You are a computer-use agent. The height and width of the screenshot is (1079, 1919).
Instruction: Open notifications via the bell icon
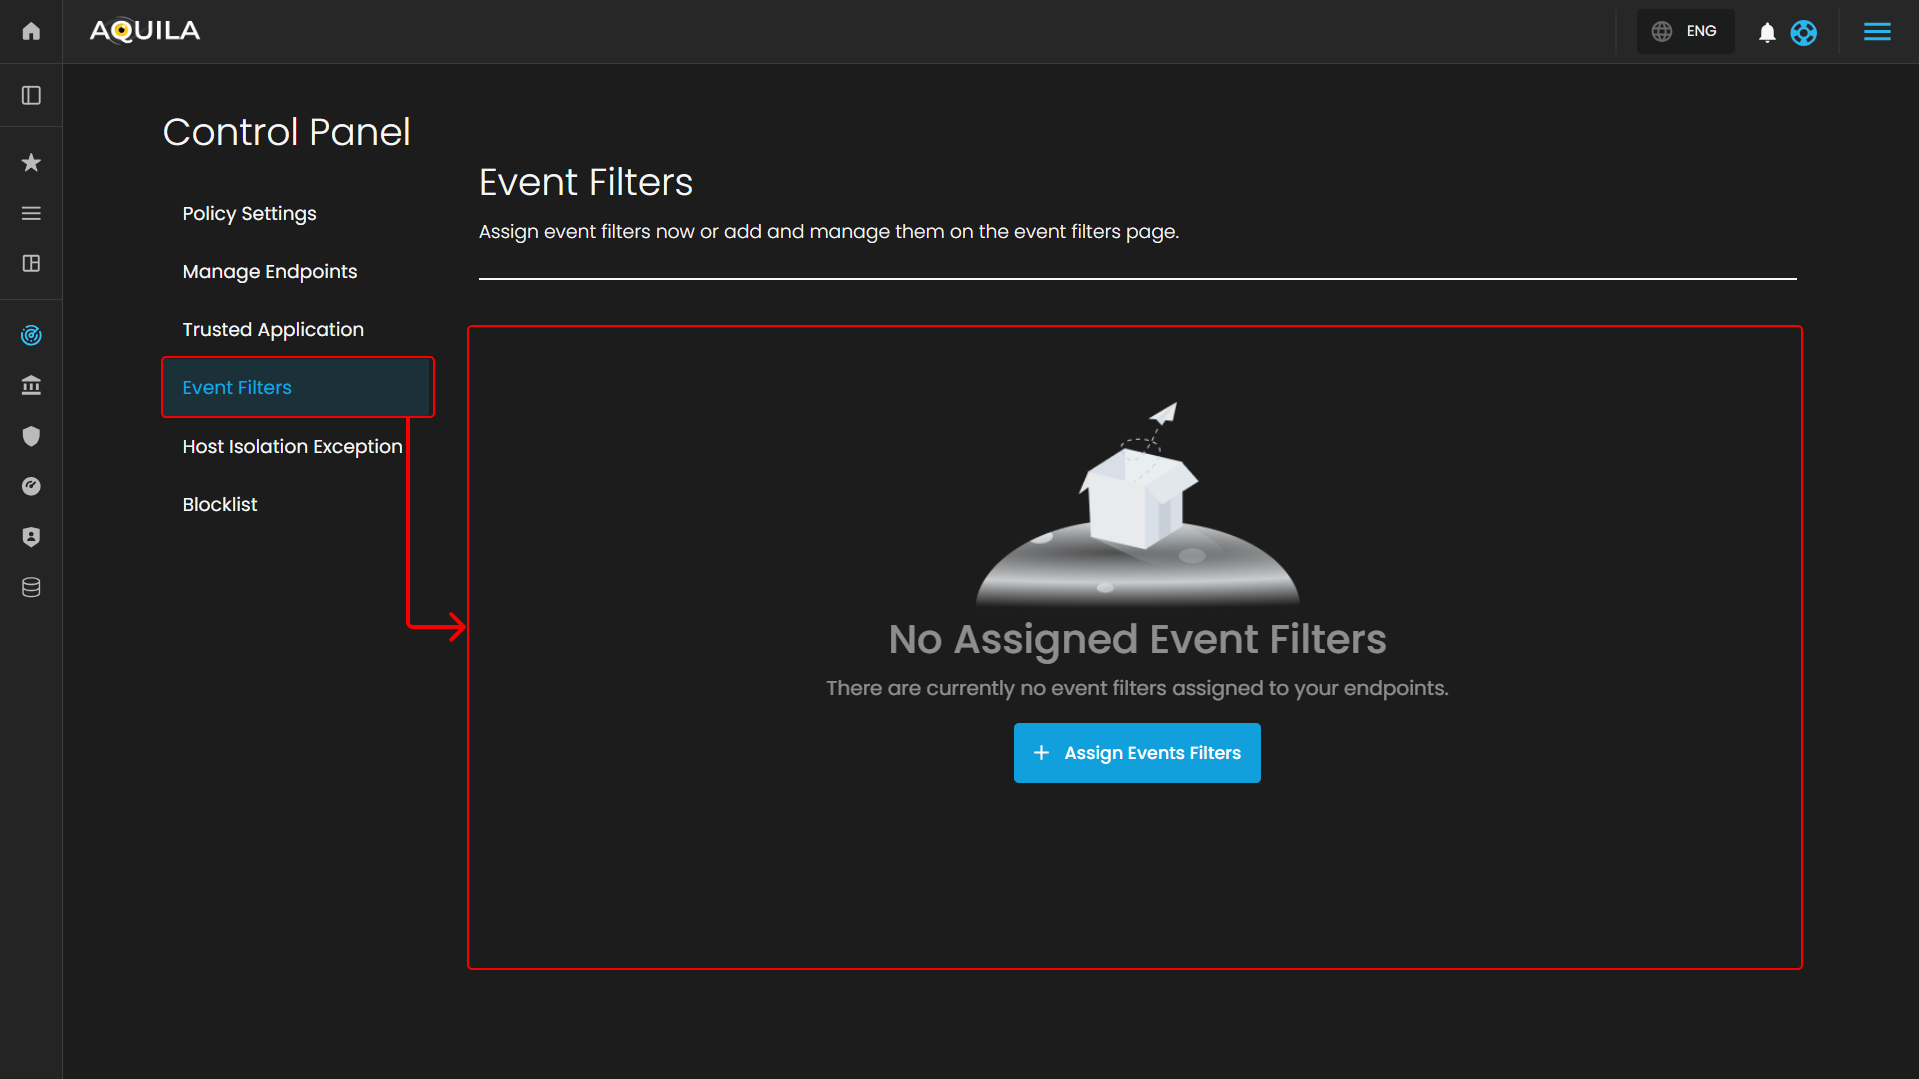click(x=1767, y=33)
